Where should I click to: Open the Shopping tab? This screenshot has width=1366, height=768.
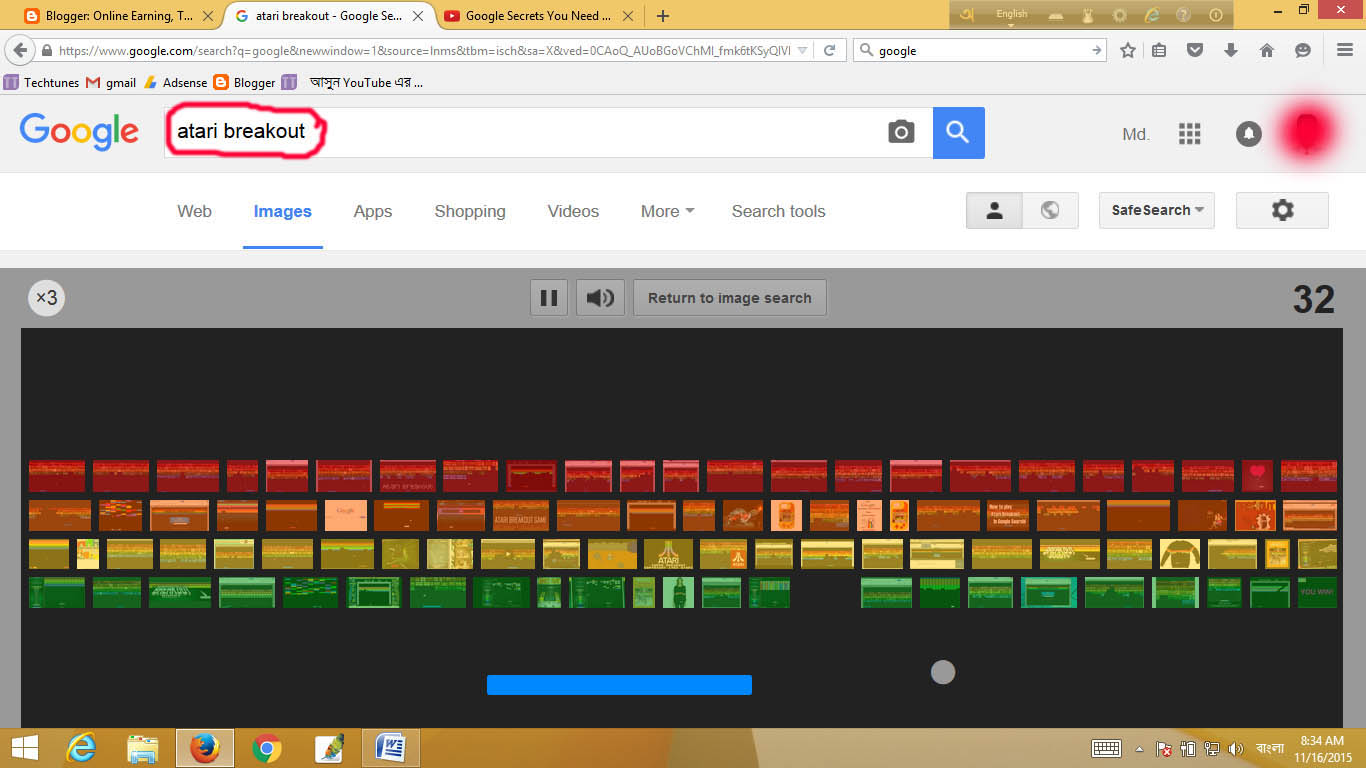[x=470, y=211]
